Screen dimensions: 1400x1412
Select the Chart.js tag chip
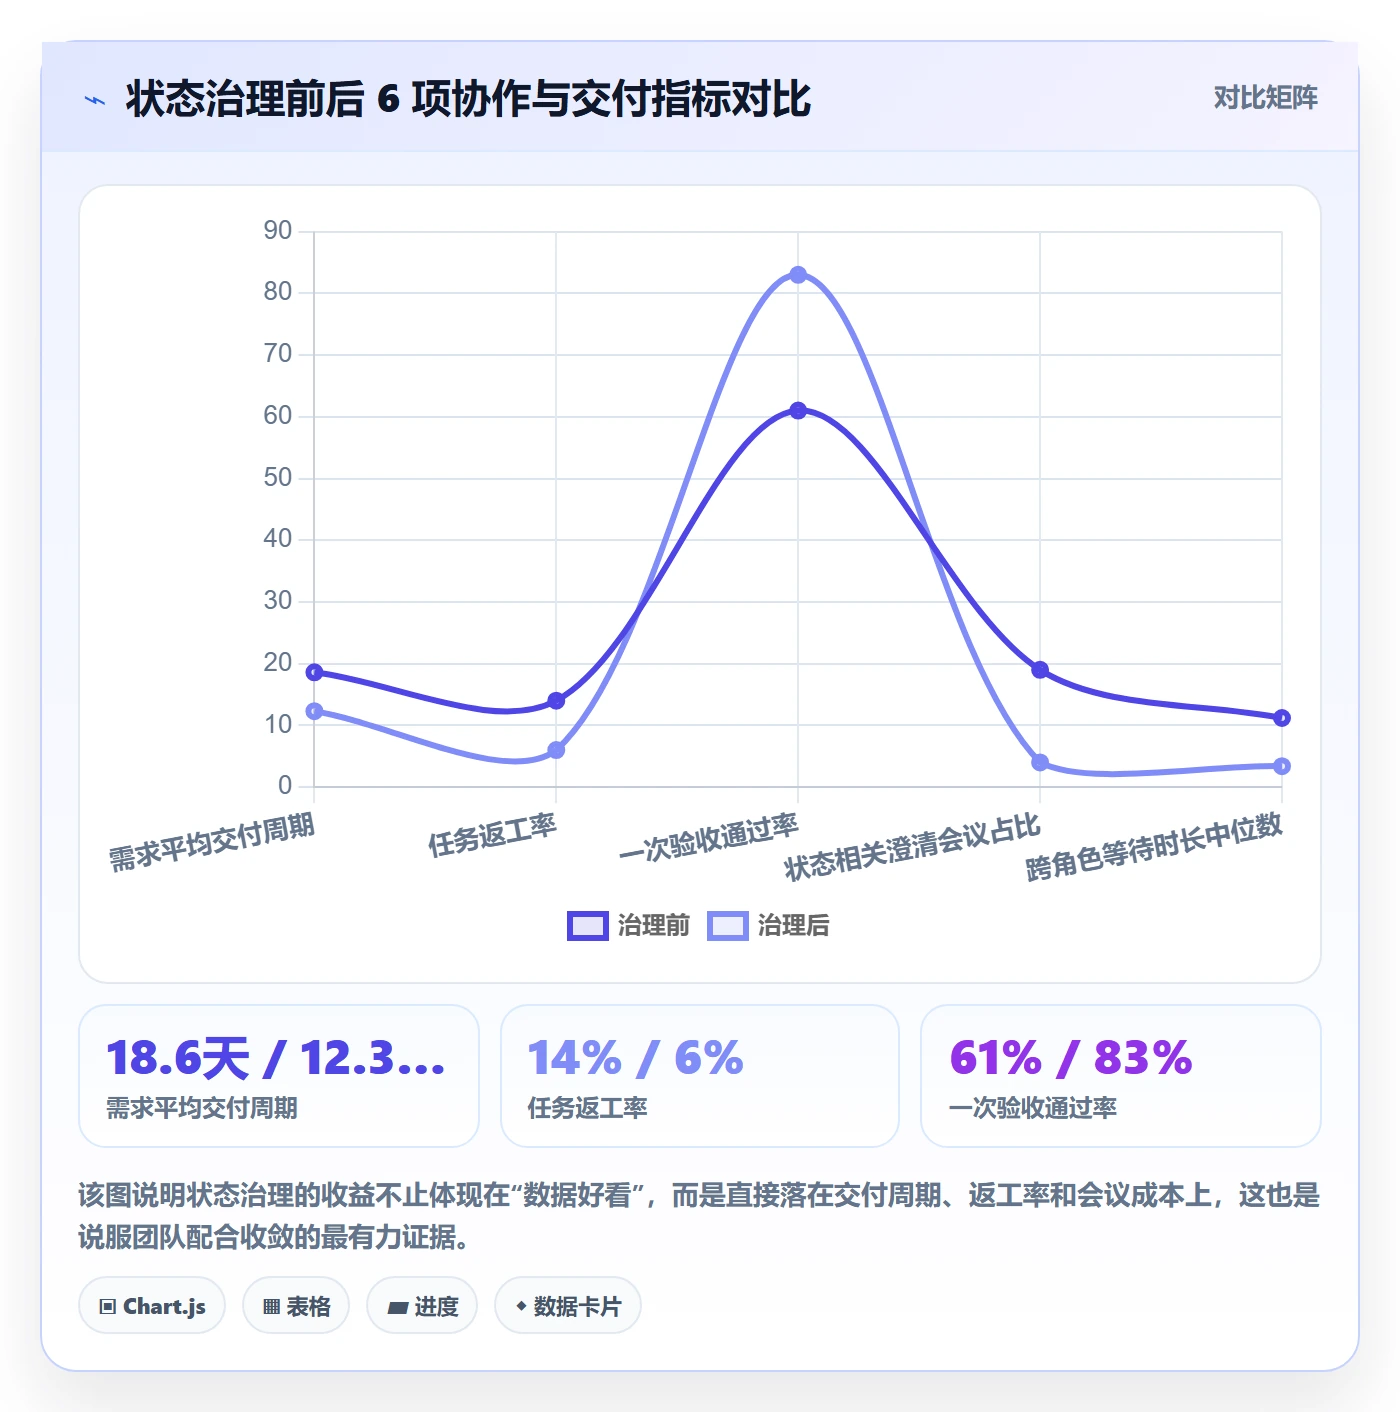tap(152, 1306)
